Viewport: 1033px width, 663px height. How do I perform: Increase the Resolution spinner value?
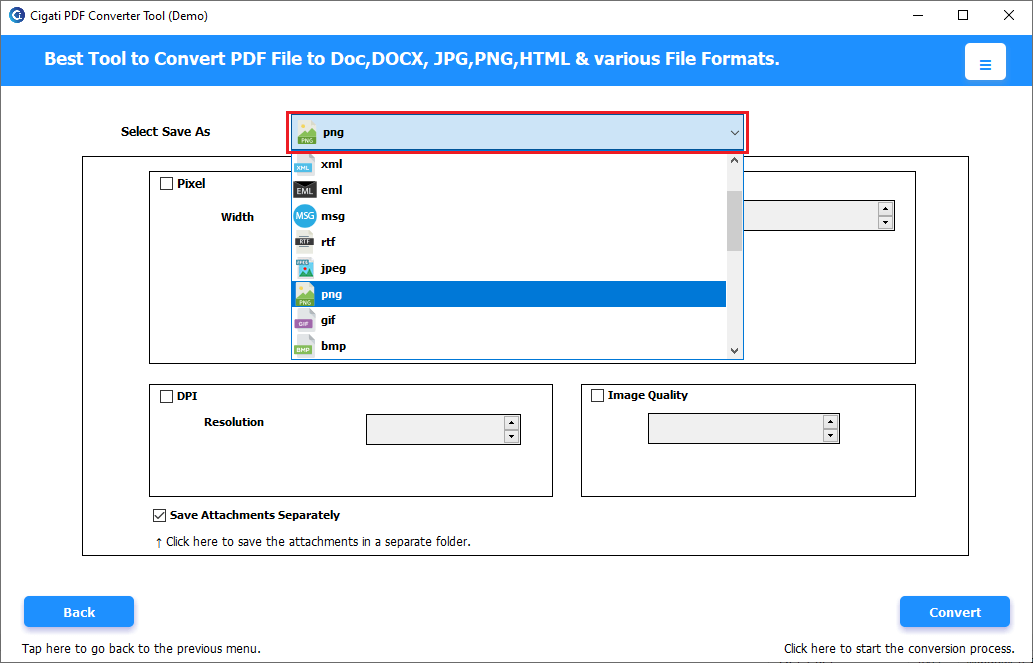click(511, 423)
